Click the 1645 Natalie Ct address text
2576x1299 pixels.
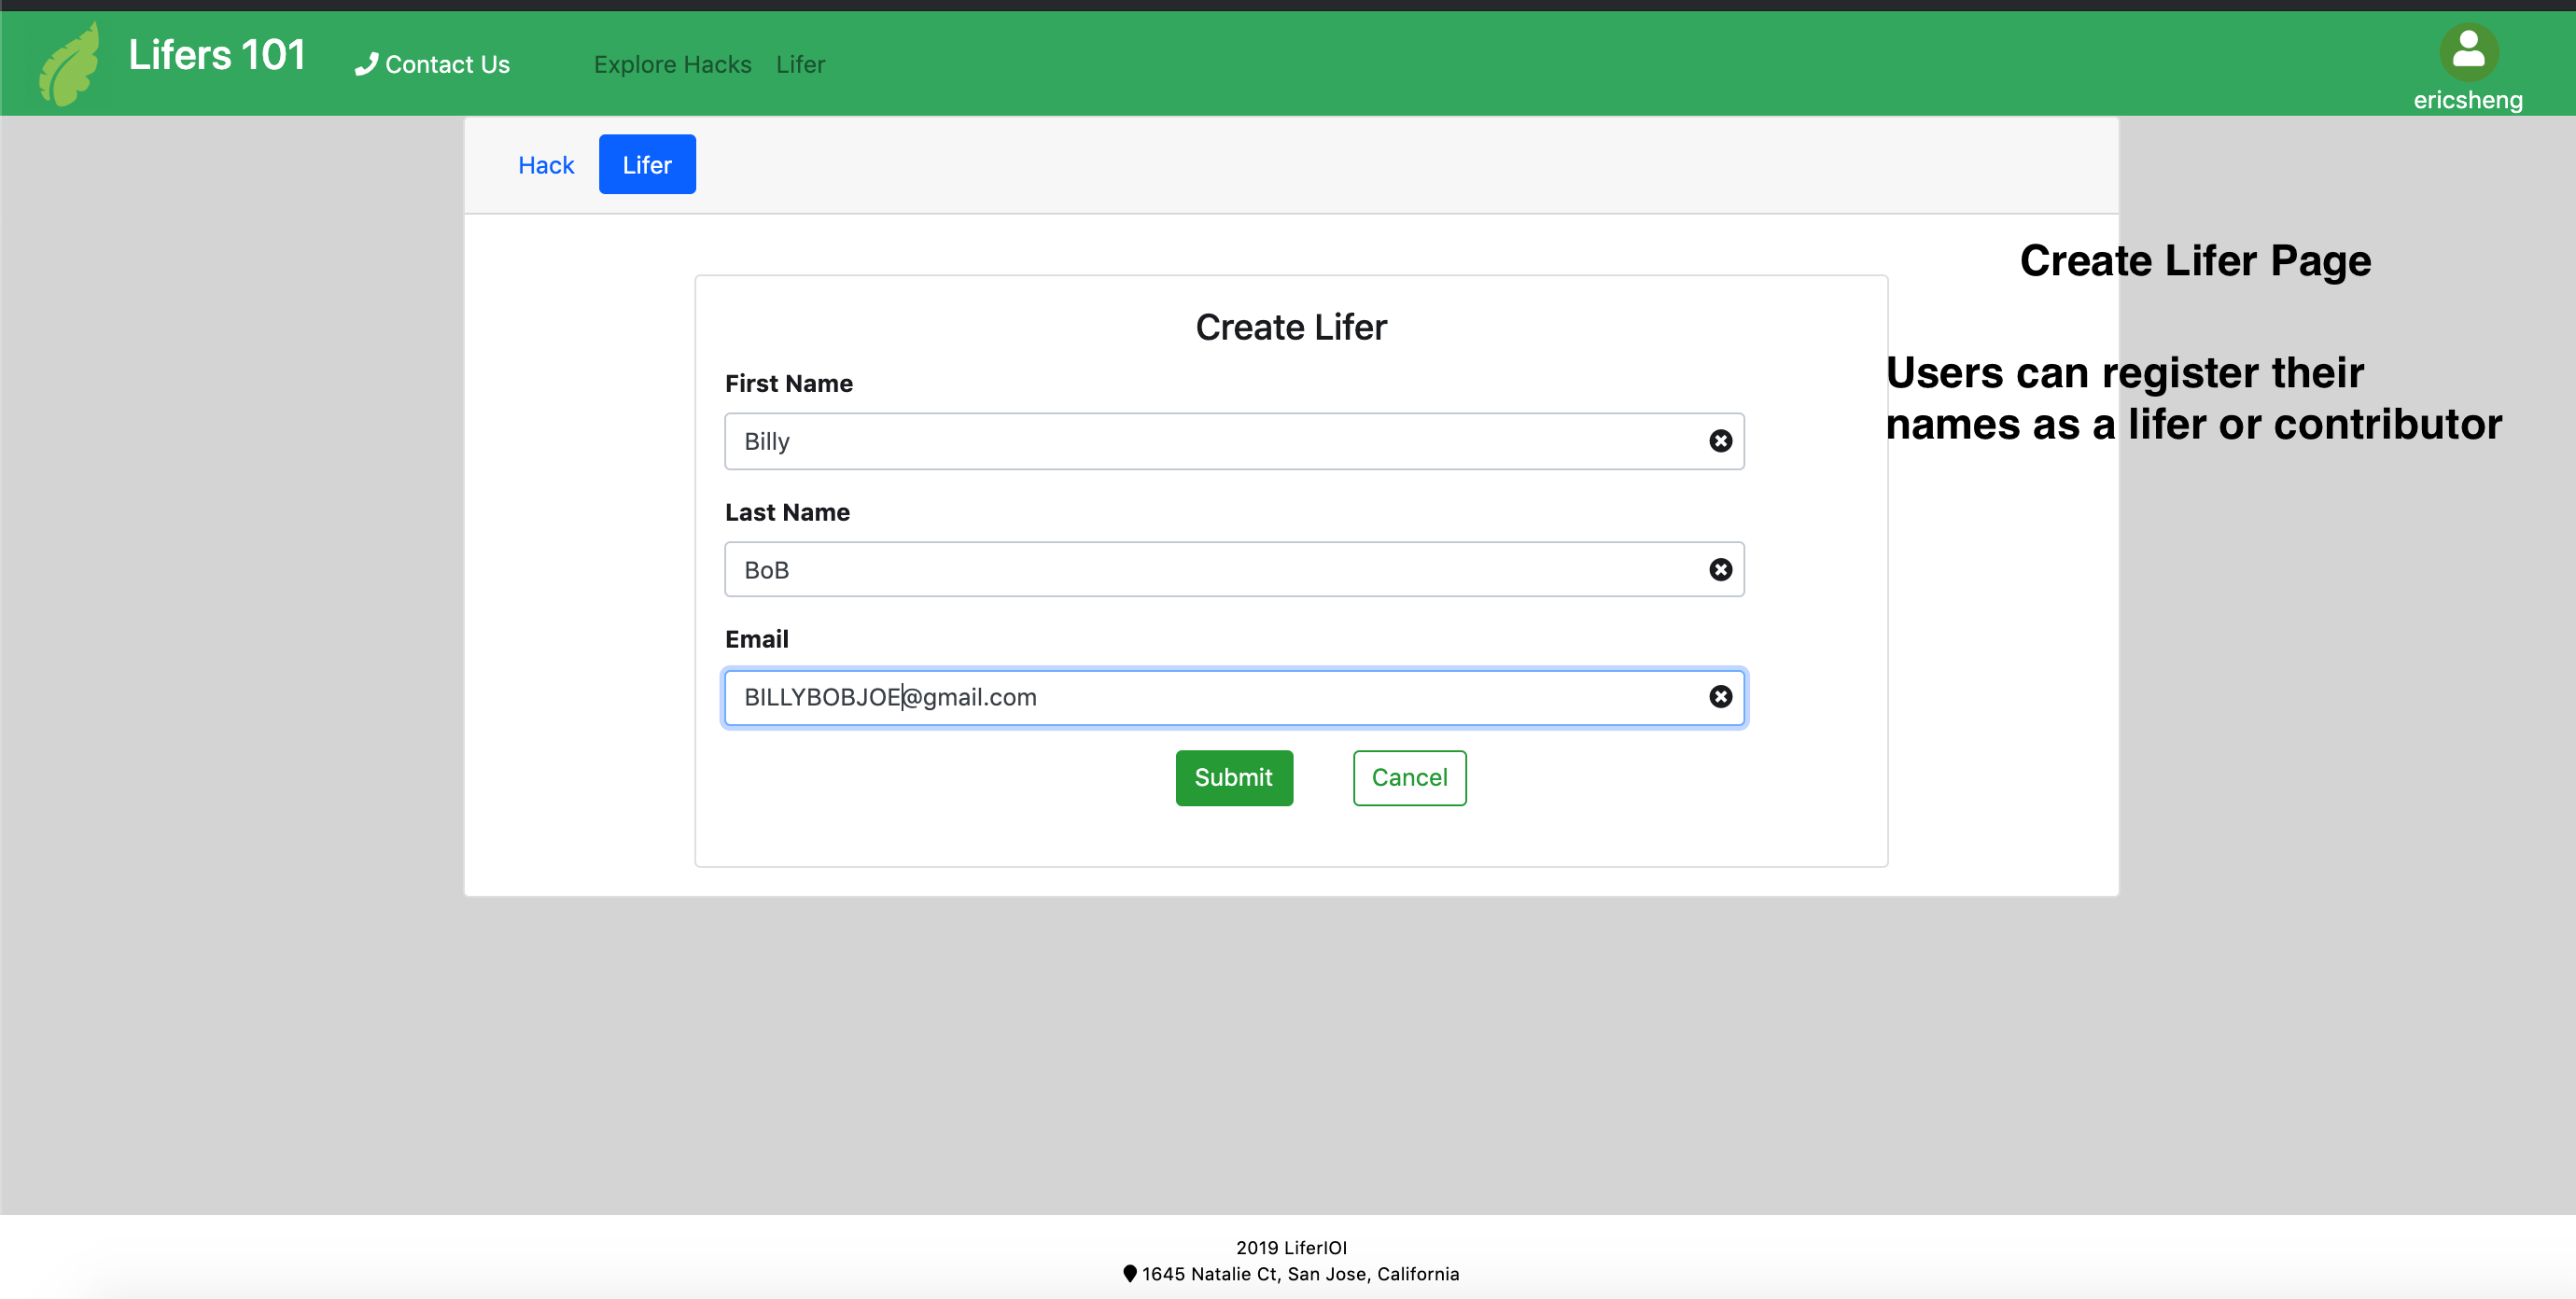pos(1300,1273)
